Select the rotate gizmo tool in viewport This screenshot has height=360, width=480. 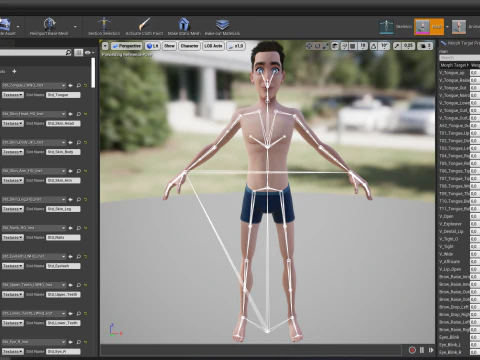pos(318,46)
